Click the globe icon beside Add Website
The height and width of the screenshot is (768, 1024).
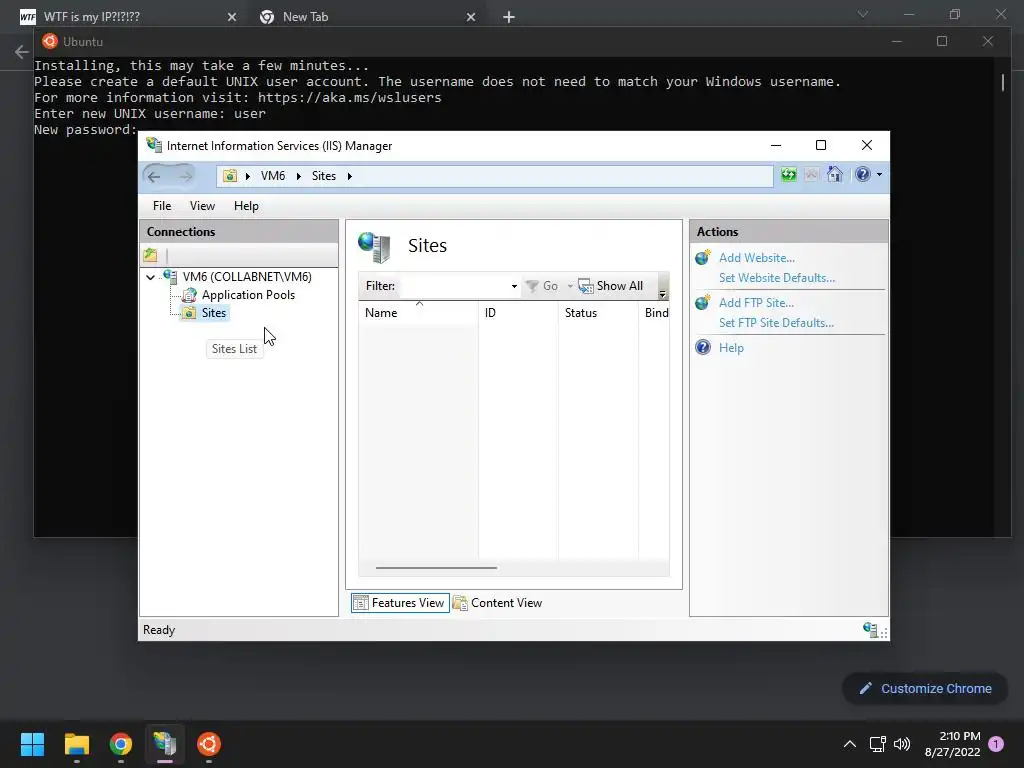click(703, 257)
